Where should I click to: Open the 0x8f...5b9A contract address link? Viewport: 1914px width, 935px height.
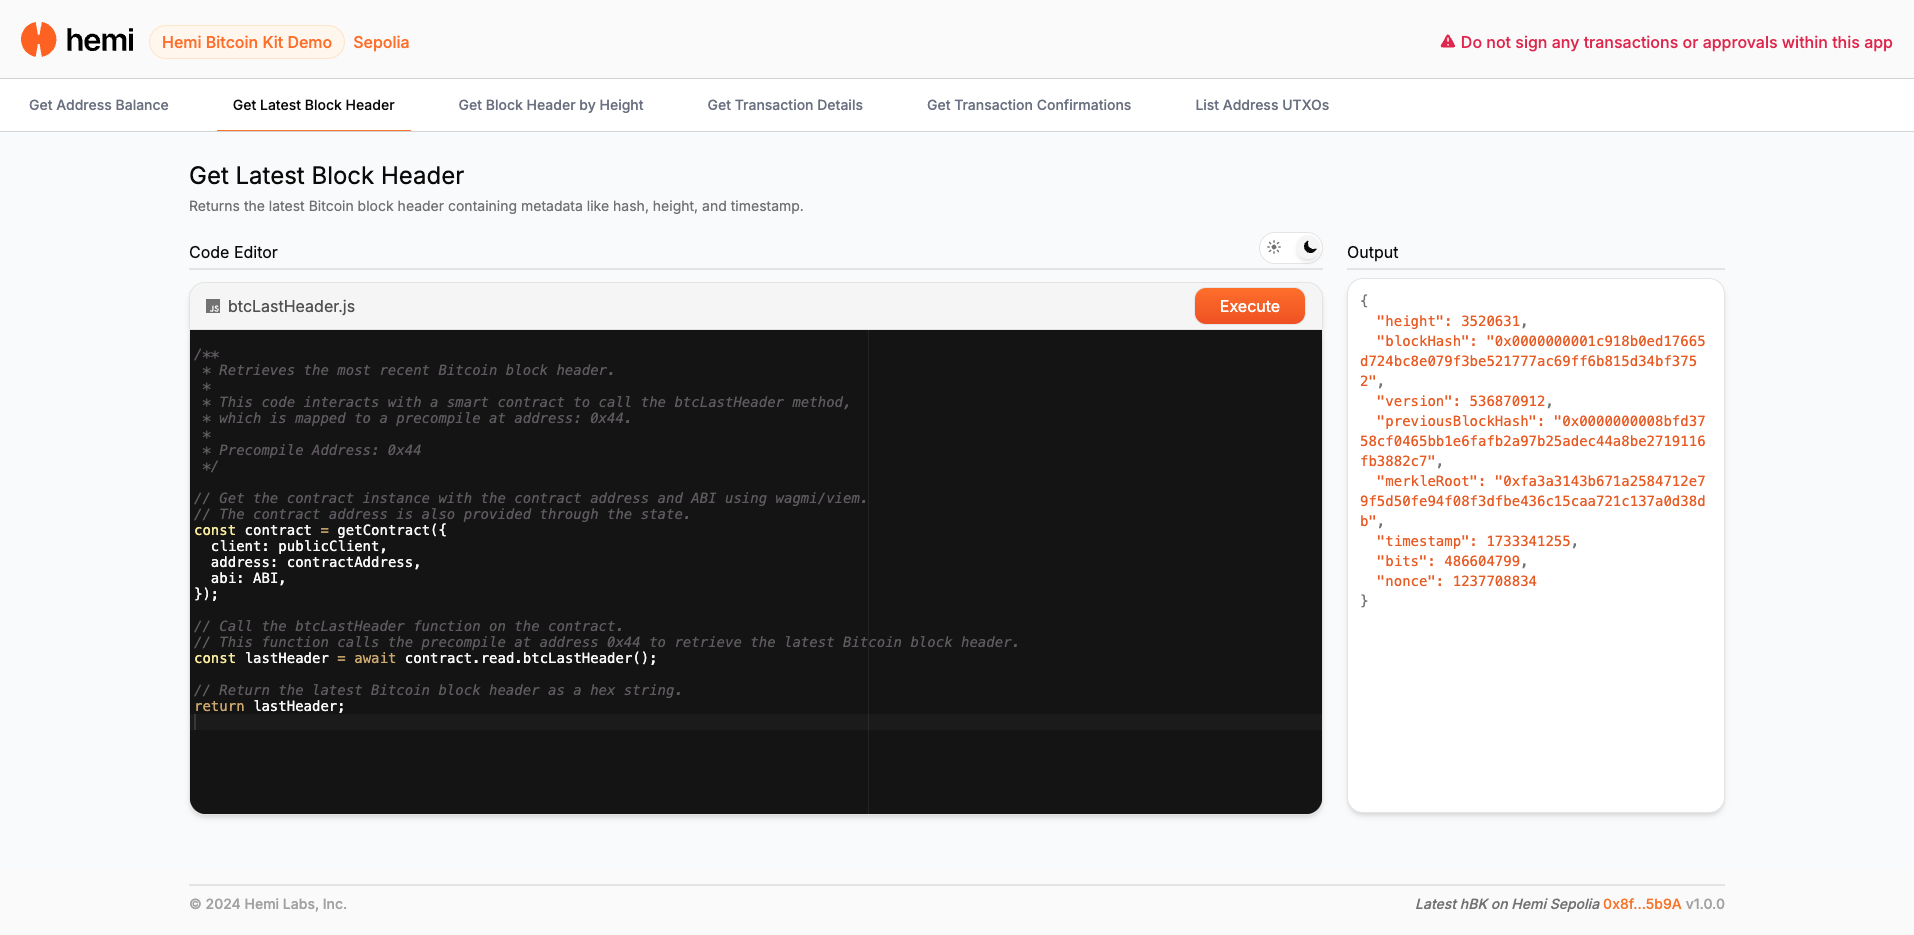[x=1641, y=904]
